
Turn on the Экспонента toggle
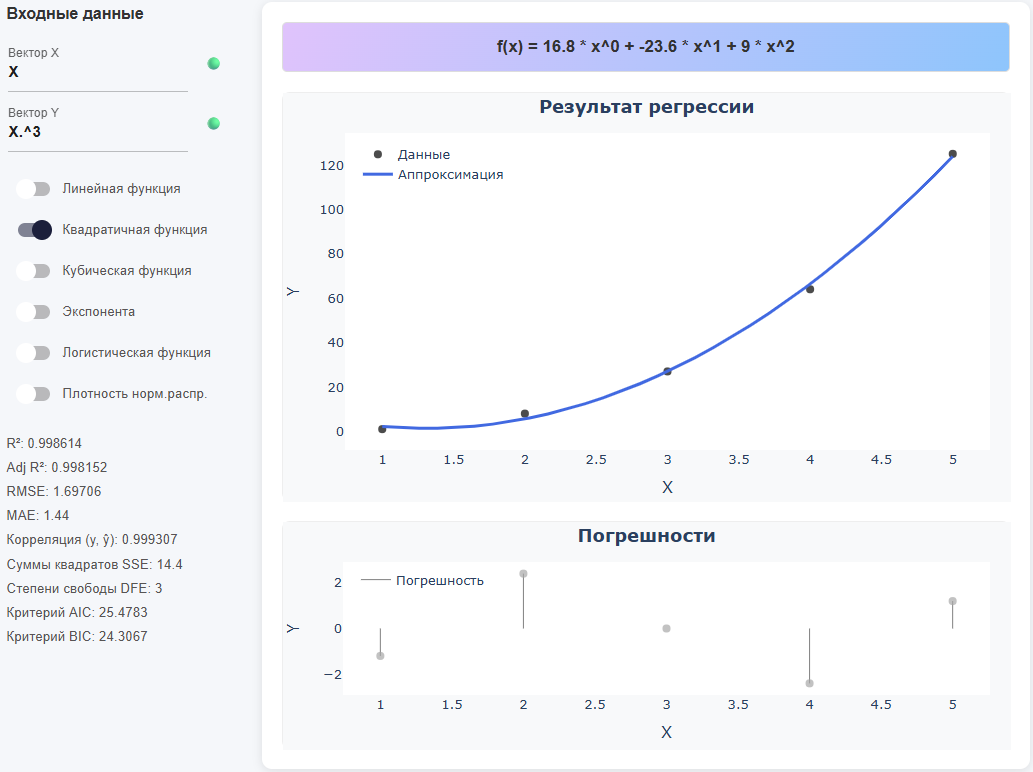click(x=34, y=311)
